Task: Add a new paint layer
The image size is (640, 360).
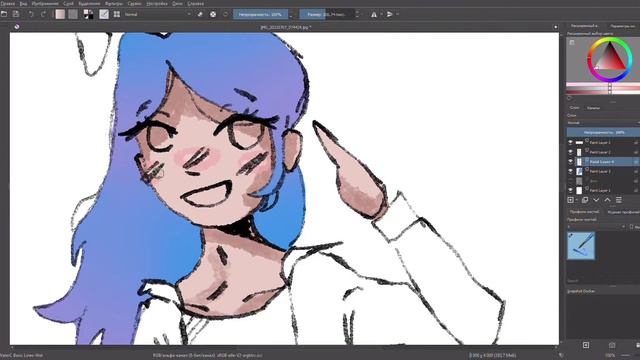Action: pyautogui.click(x=571, y=200)
